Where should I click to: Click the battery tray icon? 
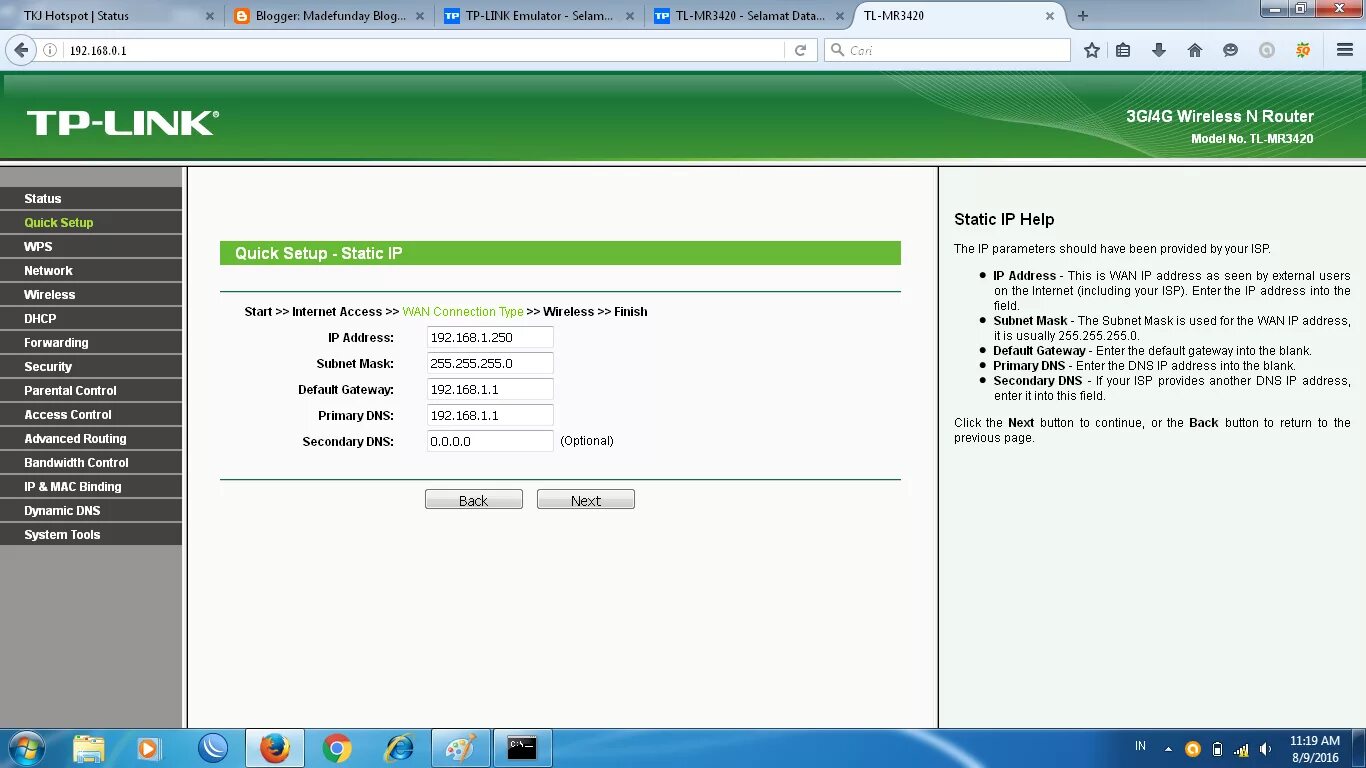click(x=1217, y=748)
